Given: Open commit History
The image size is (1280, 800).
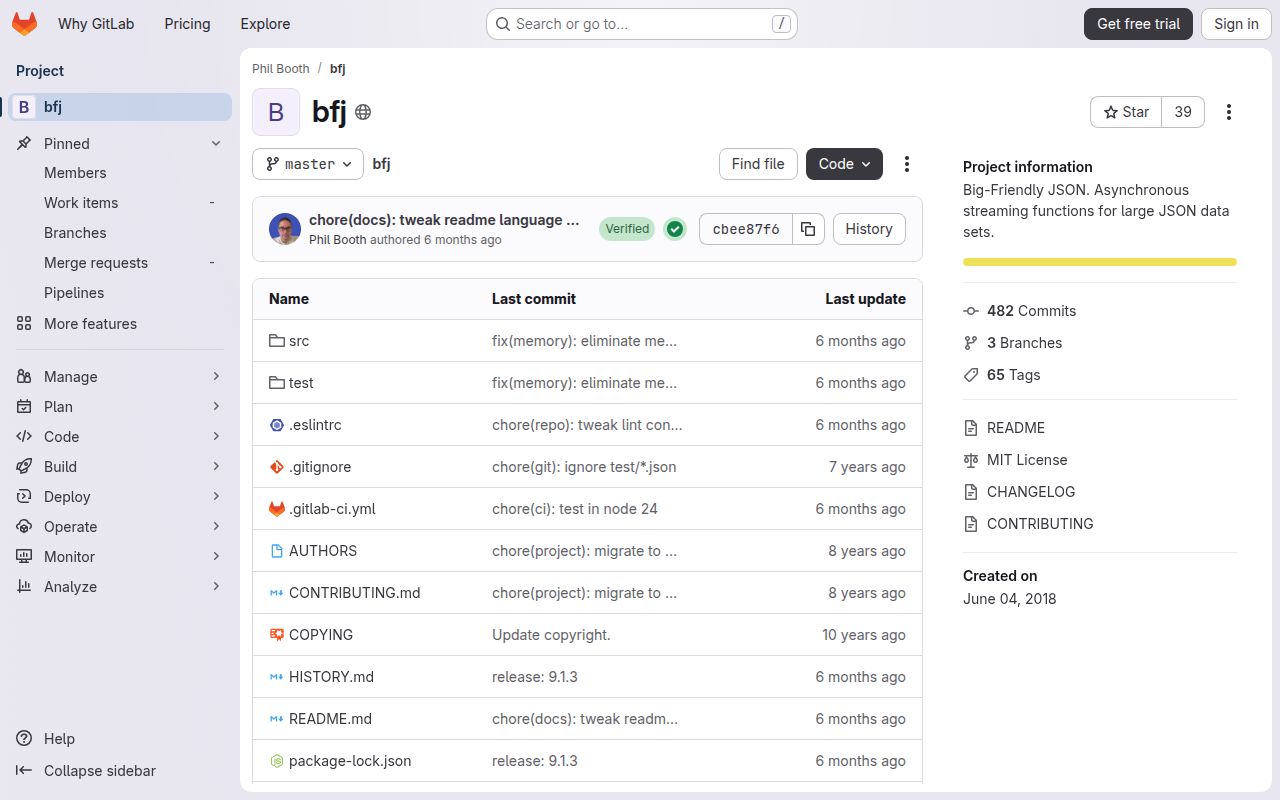Looking at the screenshot, I should 869,229.
